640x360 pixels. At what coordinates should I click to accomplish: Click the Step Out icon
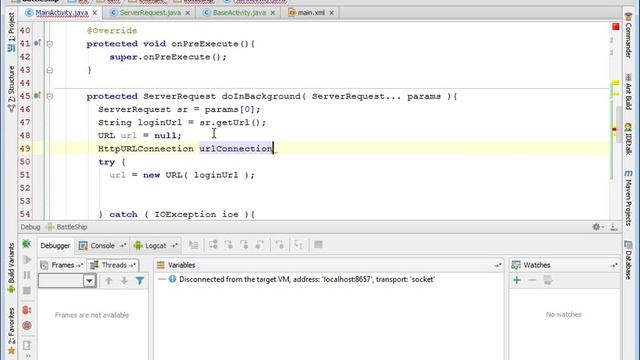coord(260,245)
